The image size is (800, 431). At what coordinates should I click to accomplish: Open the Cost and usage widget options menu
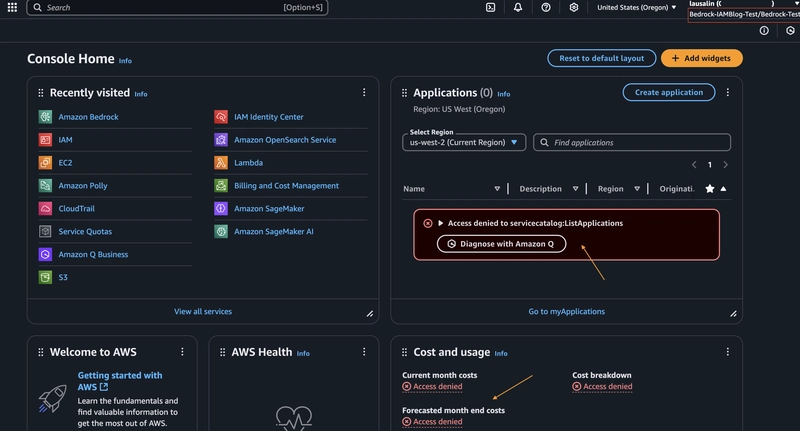click(x=728, y=352)
